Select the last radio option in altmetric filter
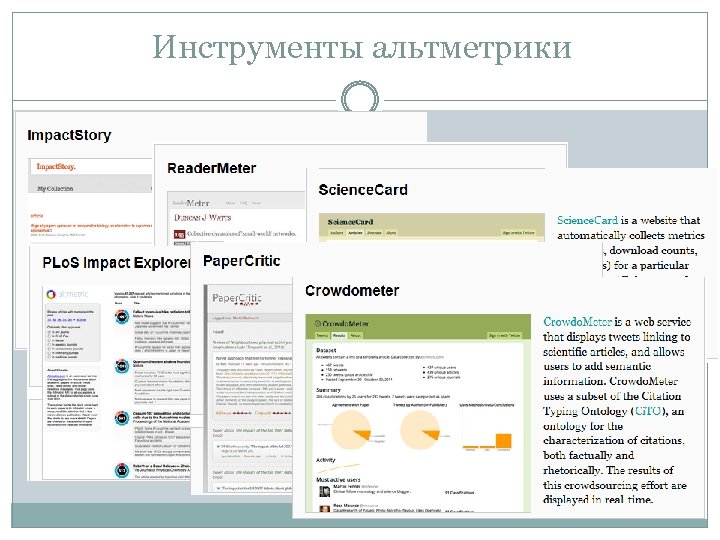 coord(50,357)
